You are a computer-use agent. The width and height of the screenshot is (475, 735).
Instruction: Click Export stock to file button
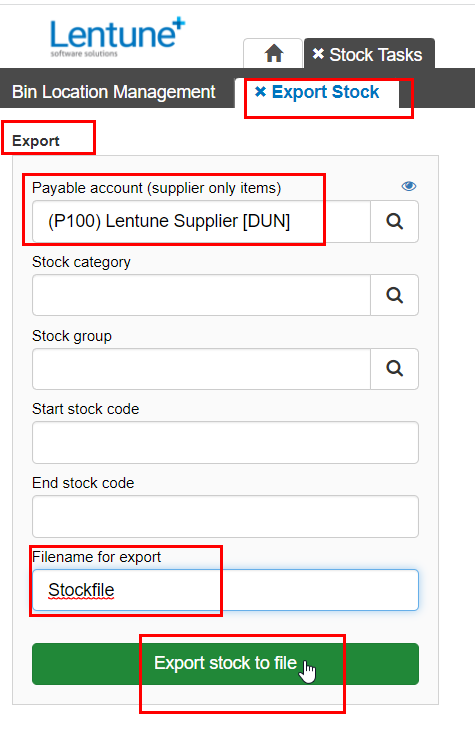pos(225,664)
